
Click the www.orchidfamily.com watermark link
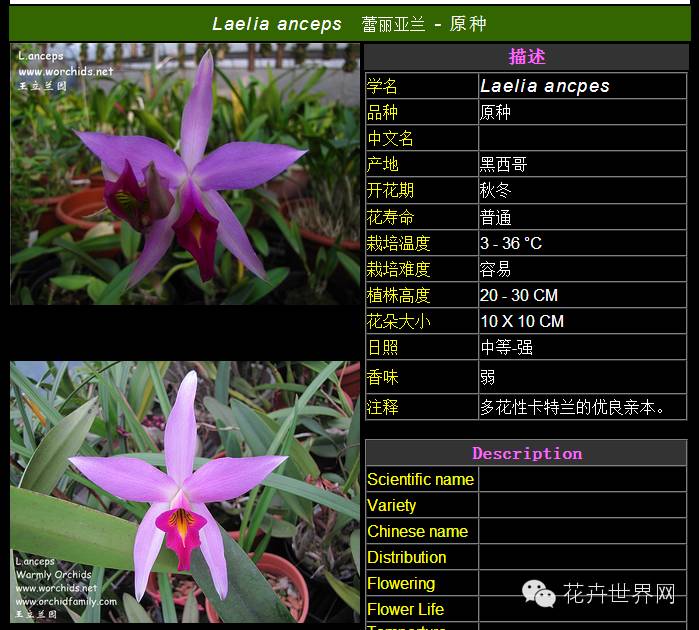[66, 601]
